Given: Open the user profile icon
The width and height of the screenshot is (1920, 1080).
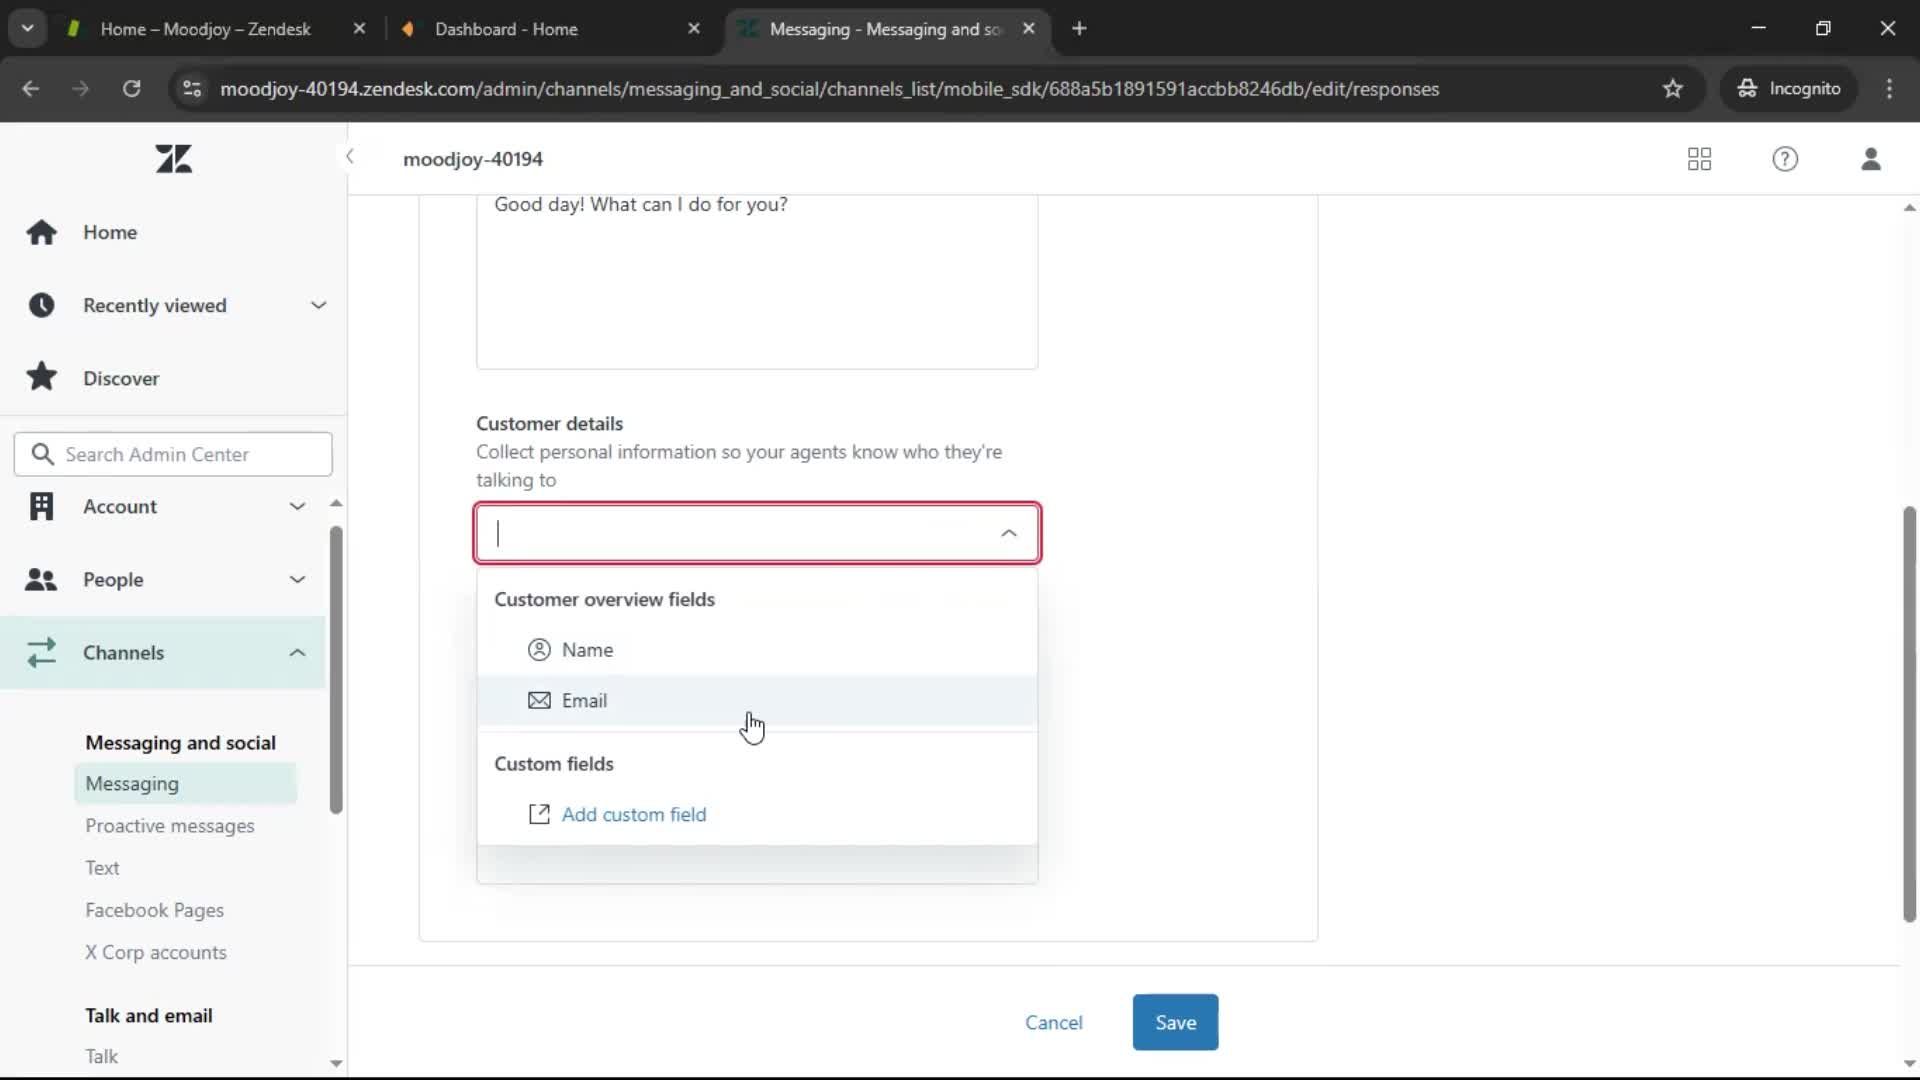Looking at the screenshot, I should click(x=1871, y=159).
